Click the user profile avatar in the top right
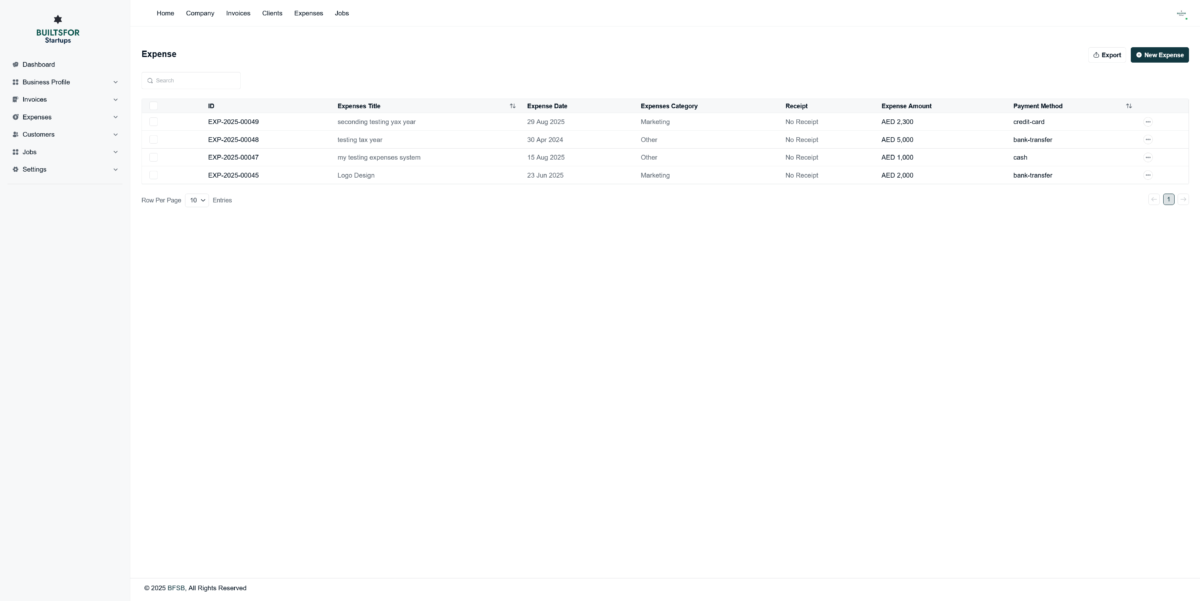1200x601 pixels. [1181, 14]
